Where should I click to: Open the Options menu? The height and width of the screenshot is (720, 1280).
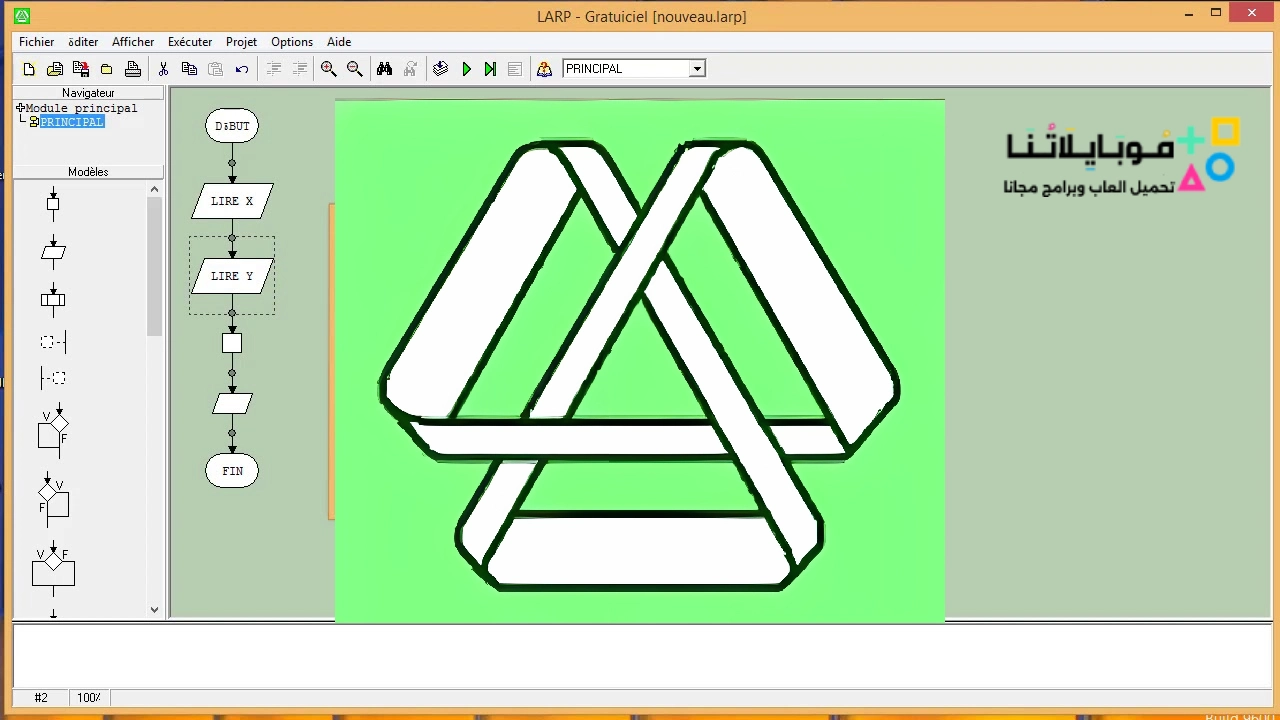pyautogui.click(x=292, y=42)
